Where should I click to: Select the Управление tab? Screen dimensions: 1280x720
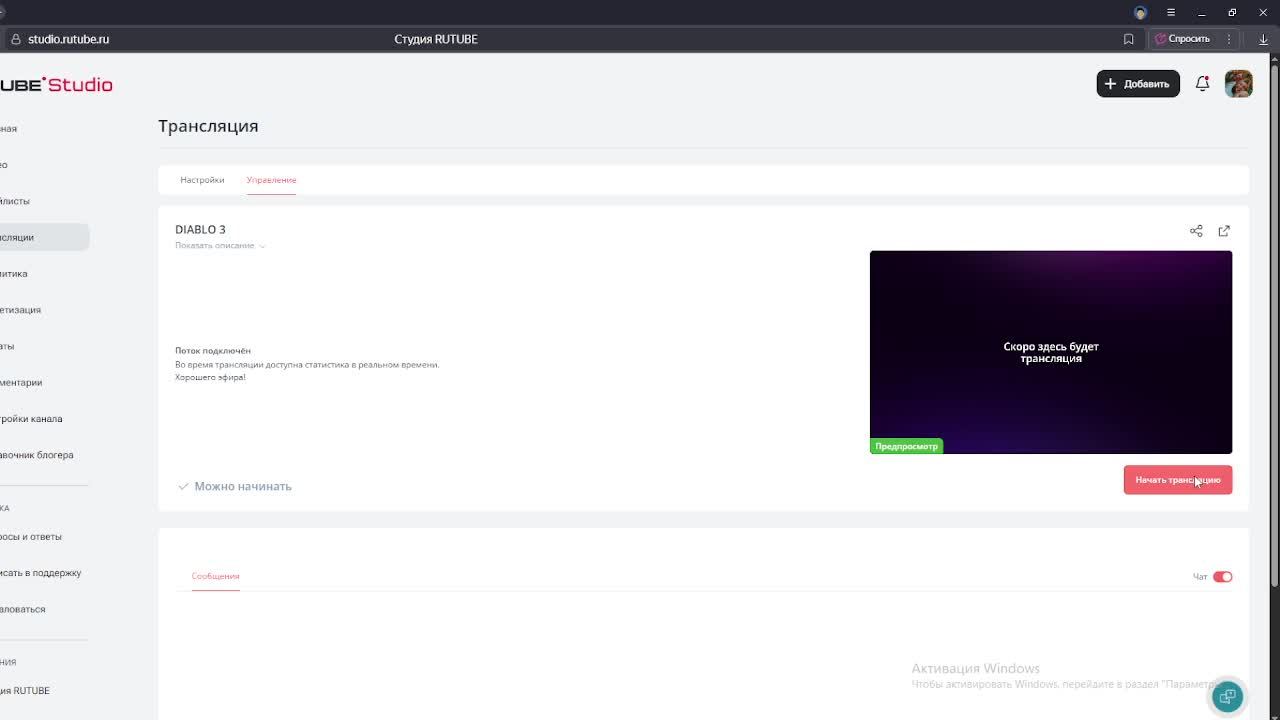click(271, 180)
